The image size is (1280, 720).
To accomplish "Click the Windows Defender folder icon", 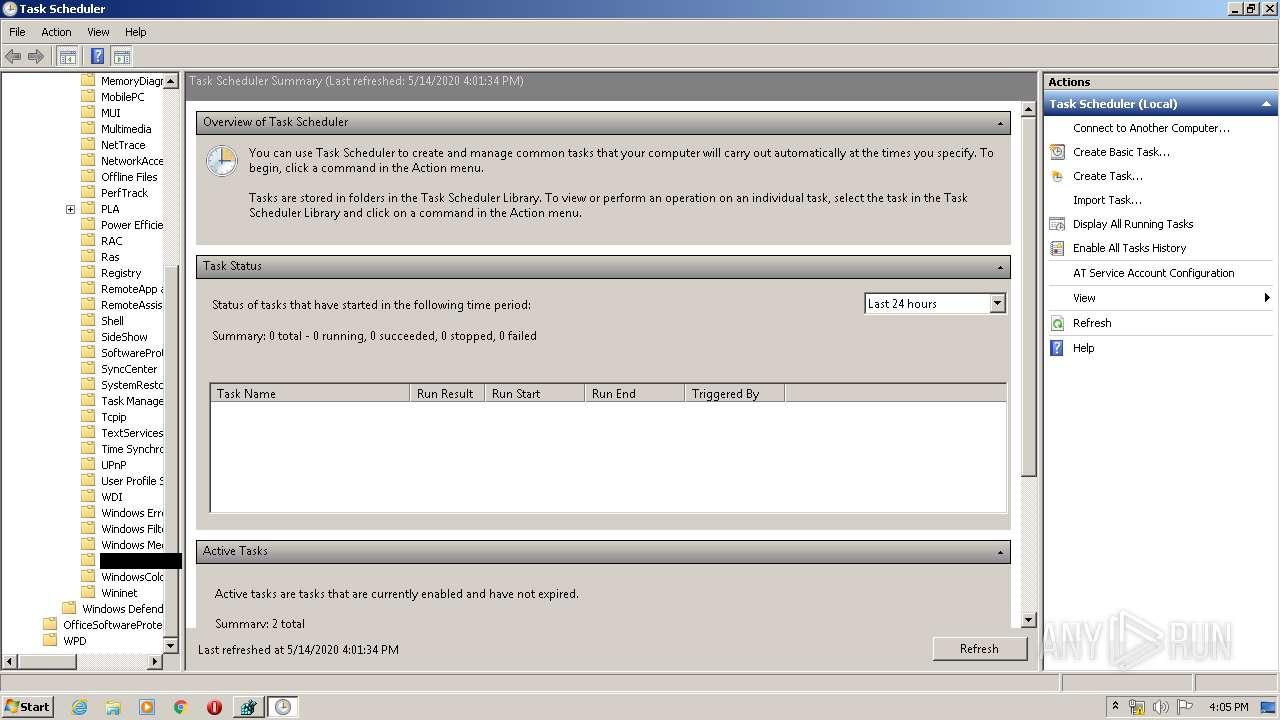I will (x=69, y=609).
